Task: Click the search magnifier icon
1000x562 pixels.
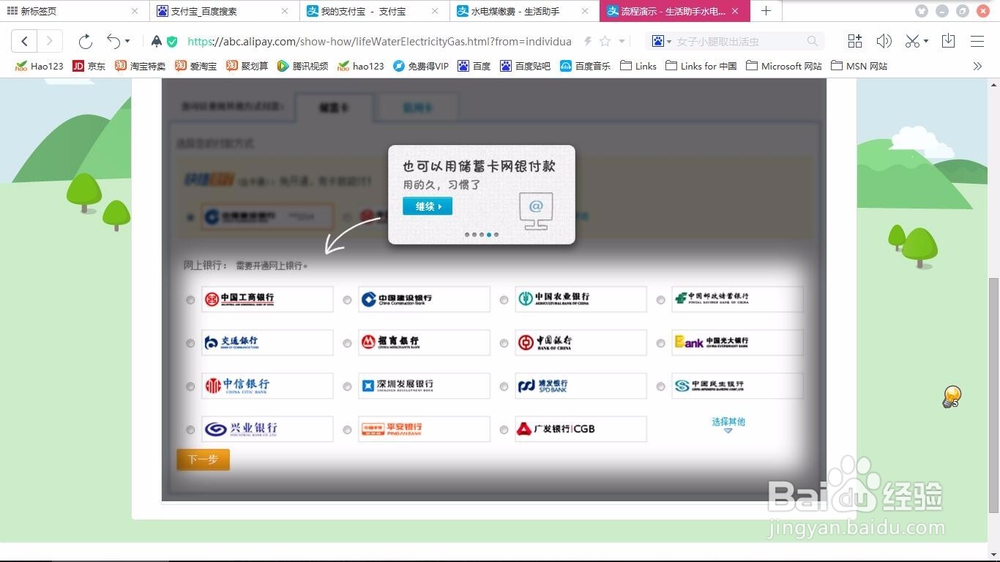Action: [x=812, y=41]
